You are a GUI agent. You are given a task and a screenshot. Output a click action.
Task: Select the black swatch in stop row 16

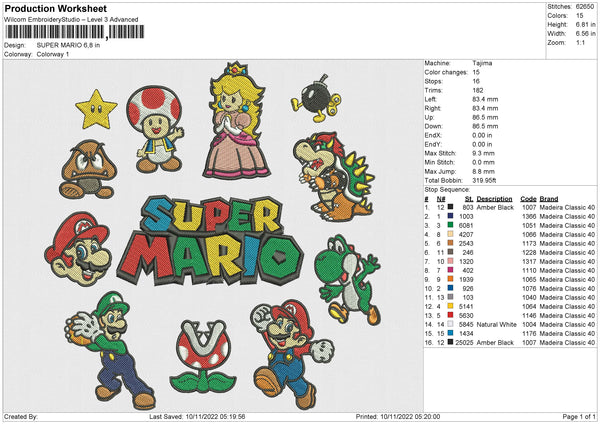click(450, 342)
